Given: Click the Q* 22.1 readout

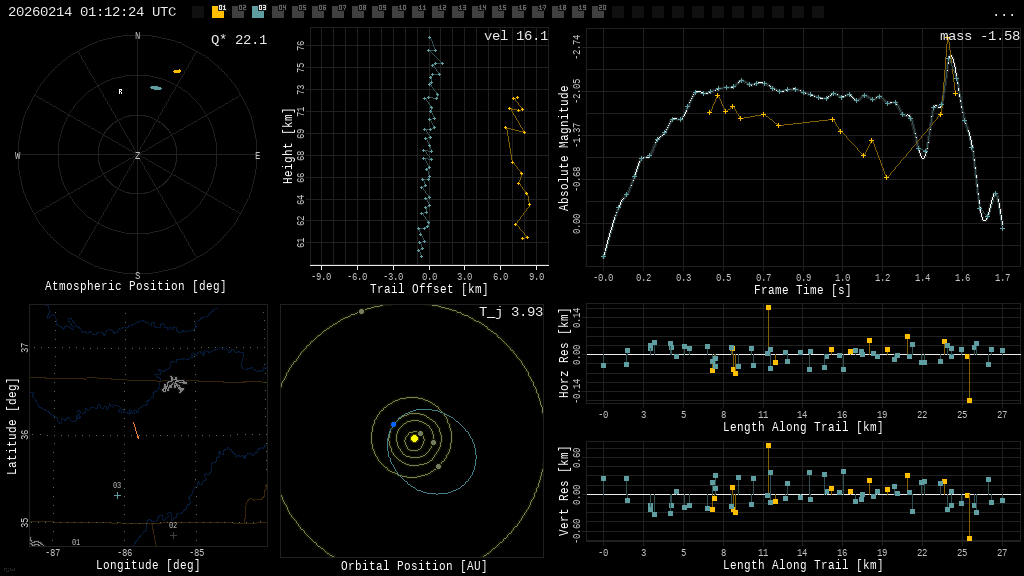Looking at the screenshot, I should [x=239, y=40].
